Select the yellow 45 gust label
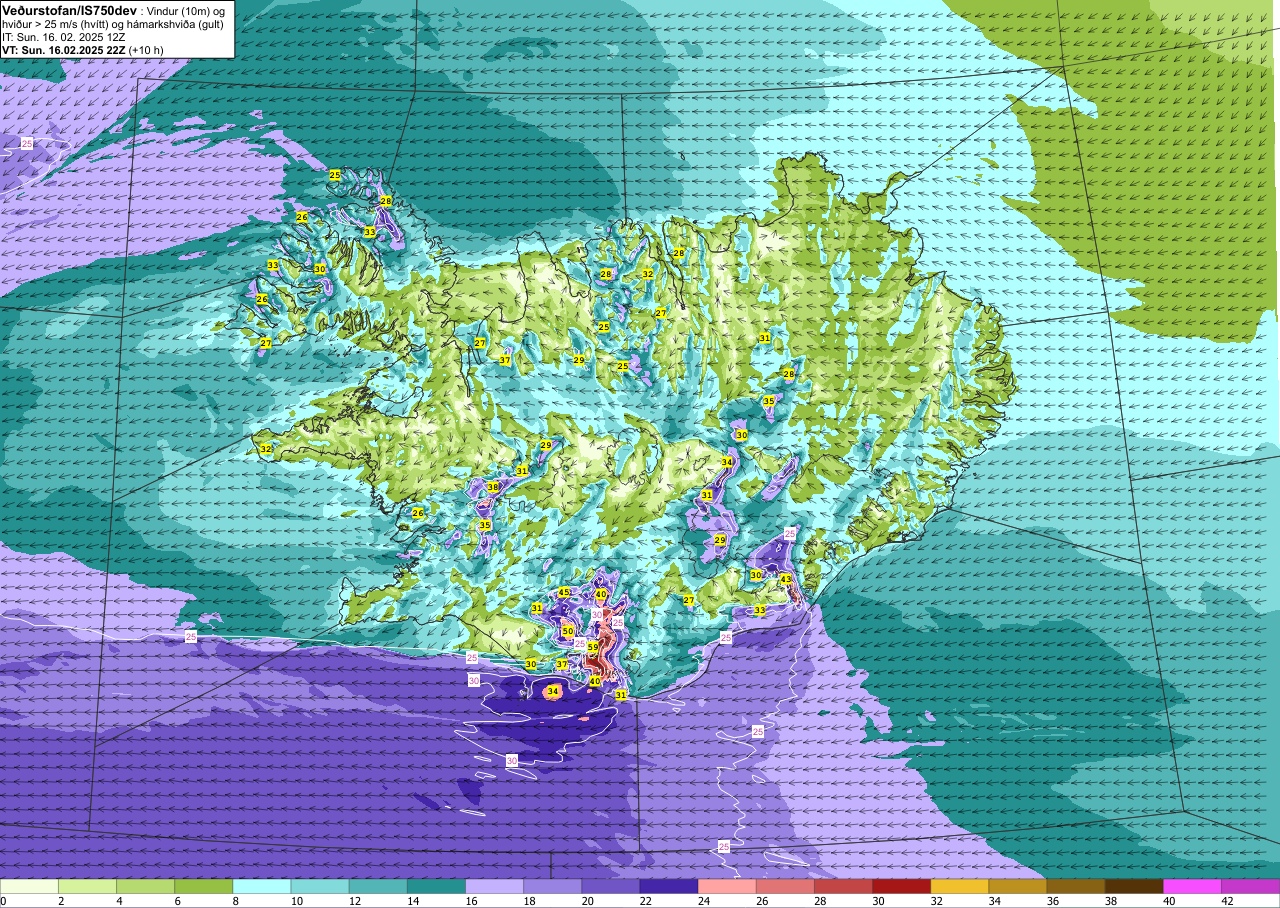This screenshot has height=908, width=1280. coord(564,593)
